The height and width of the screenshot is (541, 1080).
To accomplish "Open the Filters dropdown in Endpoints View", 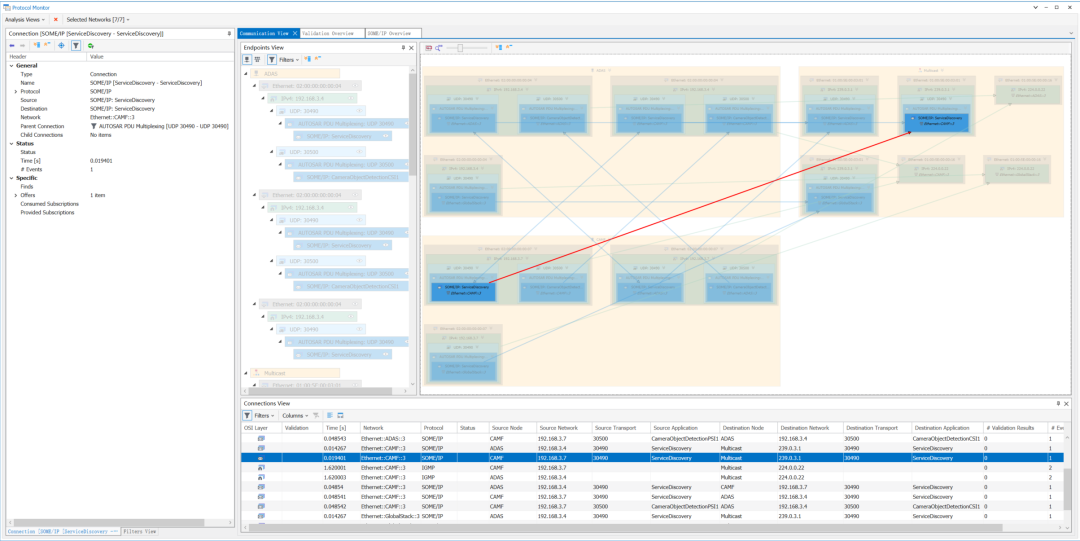I will point(289,60).
